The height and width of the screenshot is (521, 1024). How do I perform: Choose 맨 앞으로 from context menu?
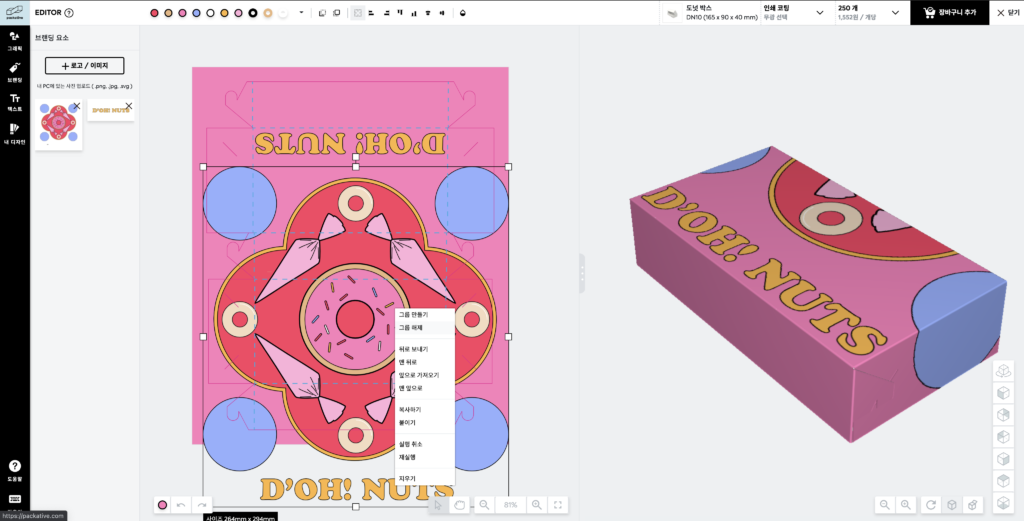(x=424, y=388)
